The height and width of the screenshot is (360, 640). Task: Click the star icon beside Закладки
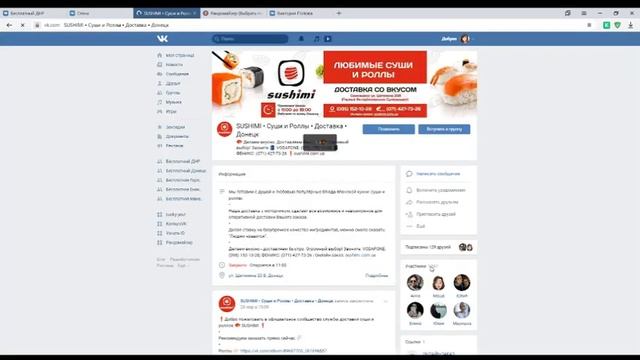pos(160,127)
